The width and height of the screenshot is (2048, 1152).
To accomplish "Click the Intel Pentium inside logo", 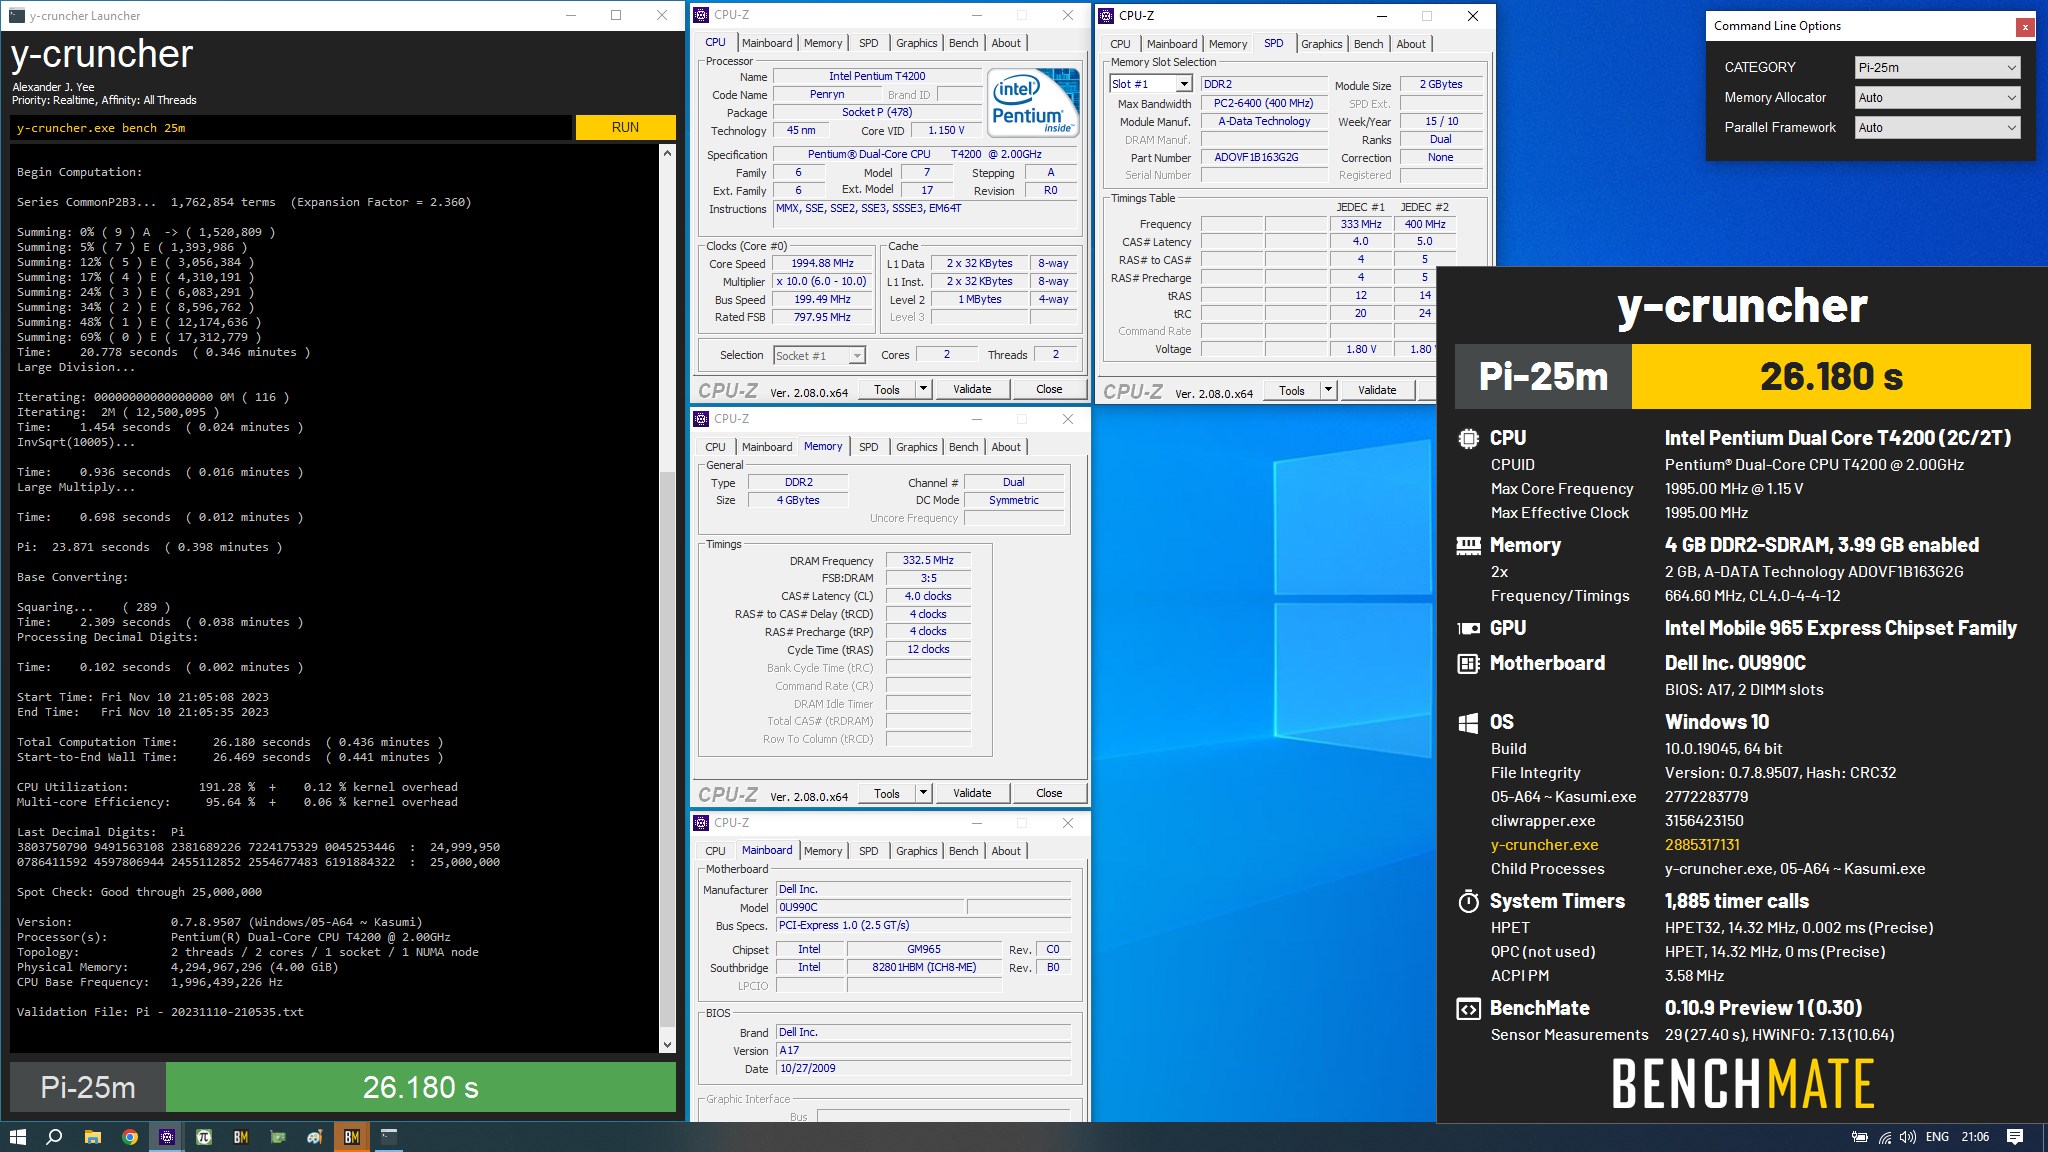I will point(1033,102).
